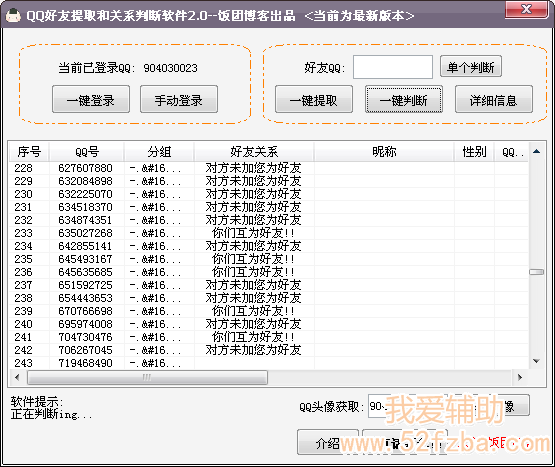Close the window with the X button

coord(527,9)
